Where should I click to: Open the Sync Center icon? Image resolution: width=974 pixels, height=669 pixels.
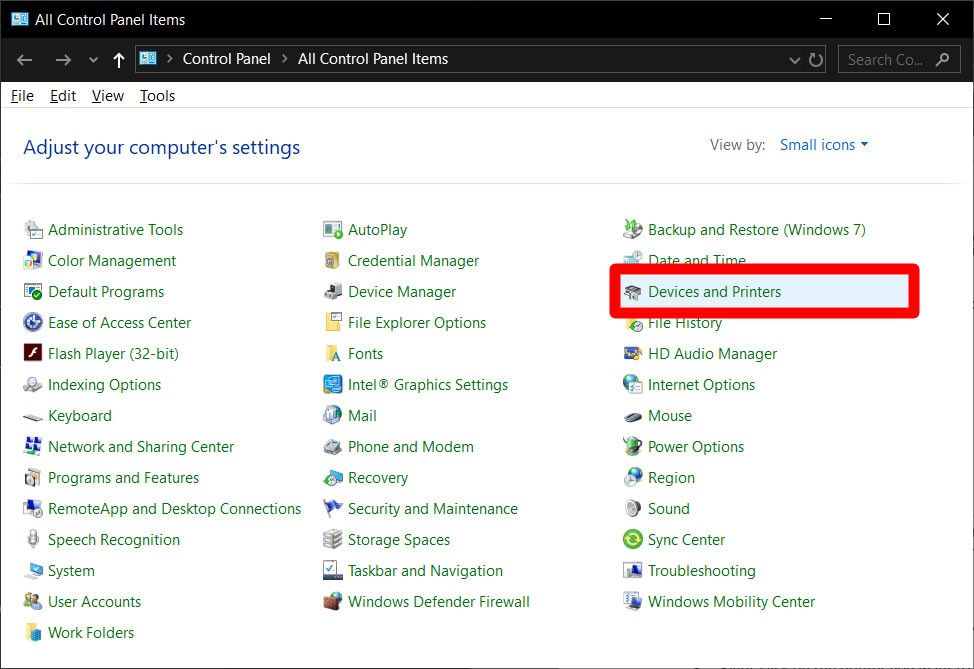point(632,540)
